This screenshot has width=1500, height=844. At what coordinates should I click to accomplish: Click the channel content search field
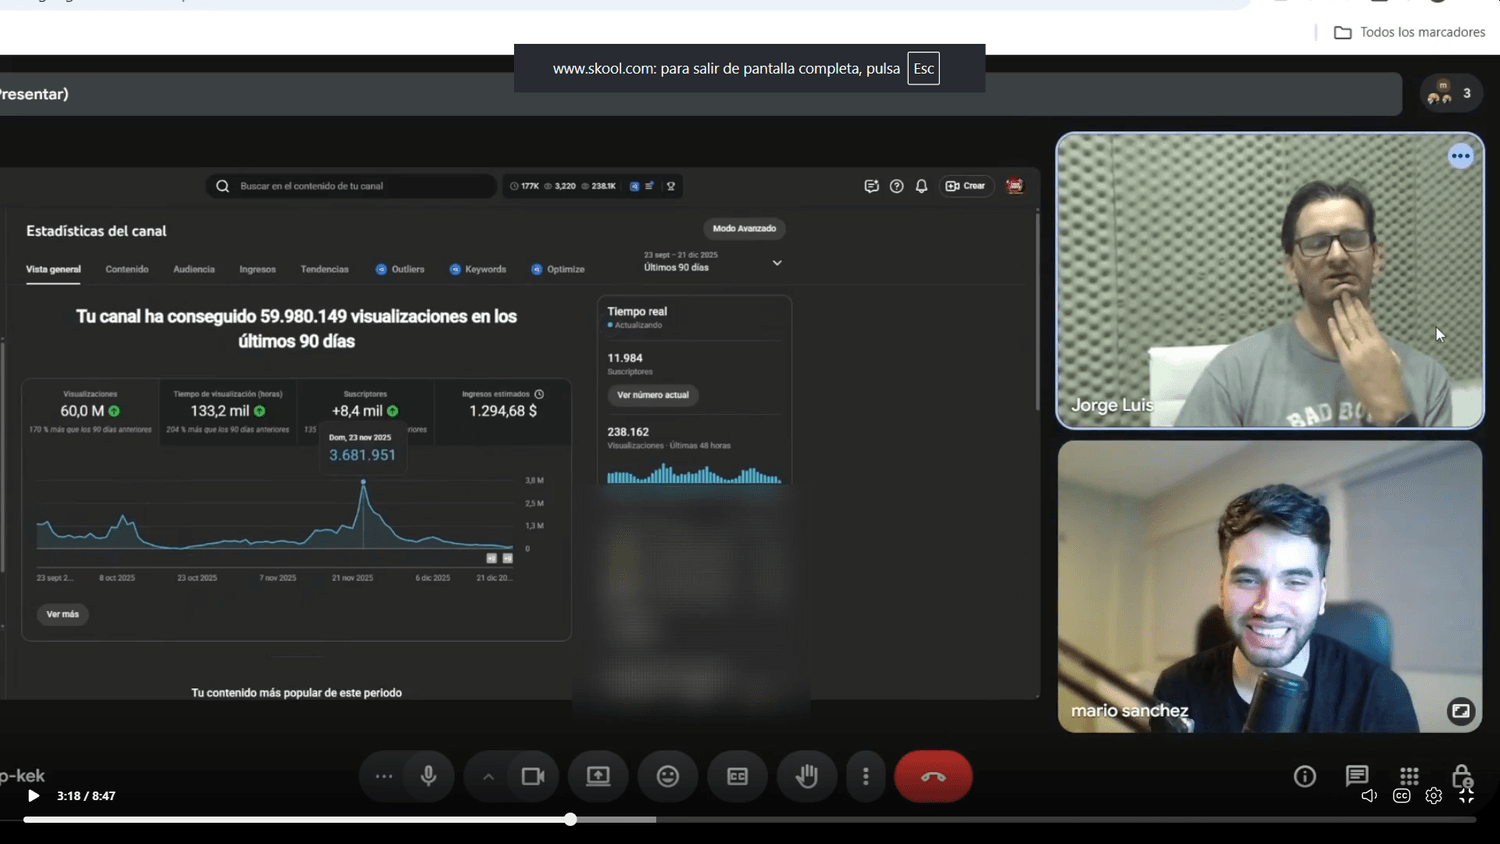351,186
